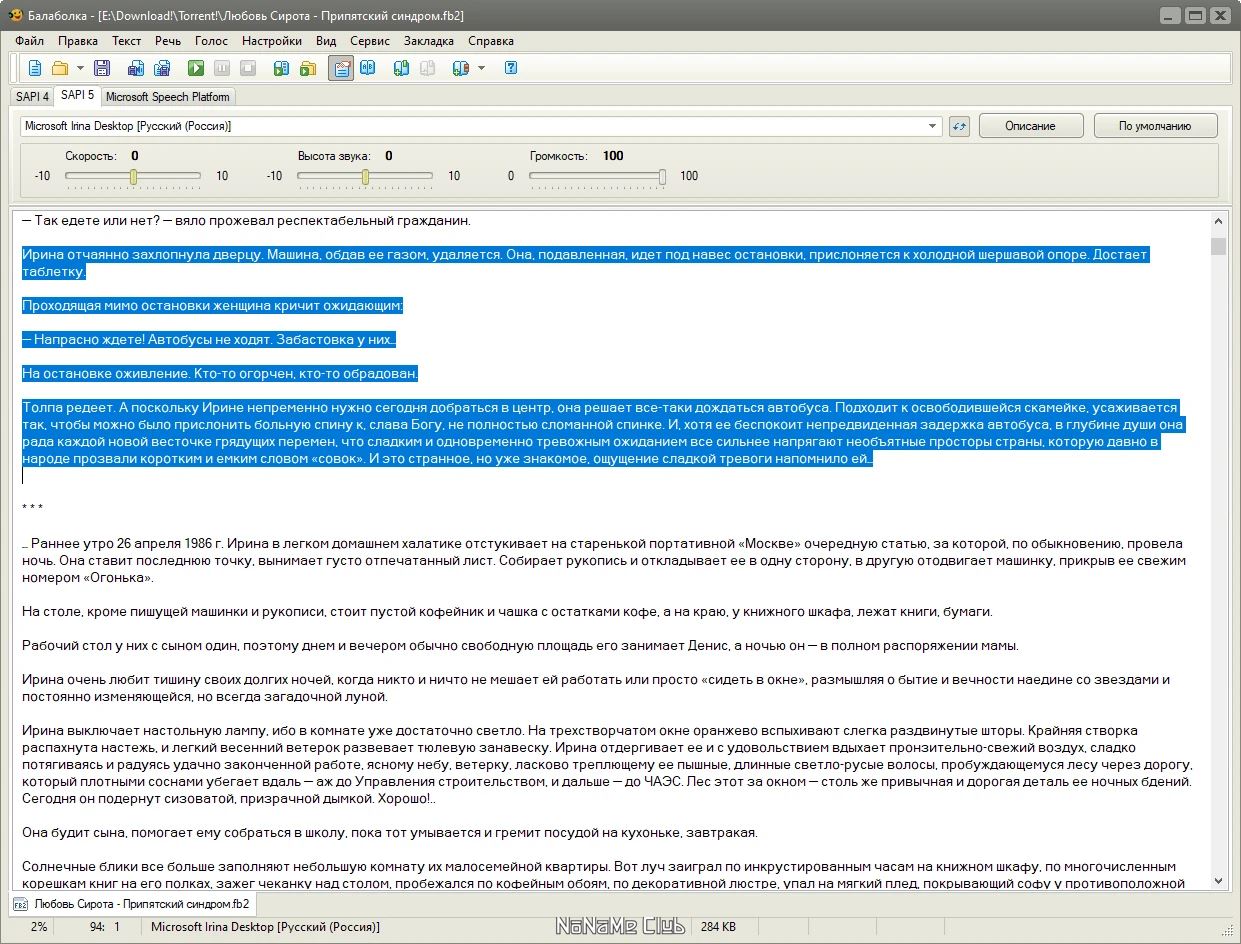Create a new document via toolbar icon
The width and height of the screenshot is (1241, 944).
(x=35, y=68)
